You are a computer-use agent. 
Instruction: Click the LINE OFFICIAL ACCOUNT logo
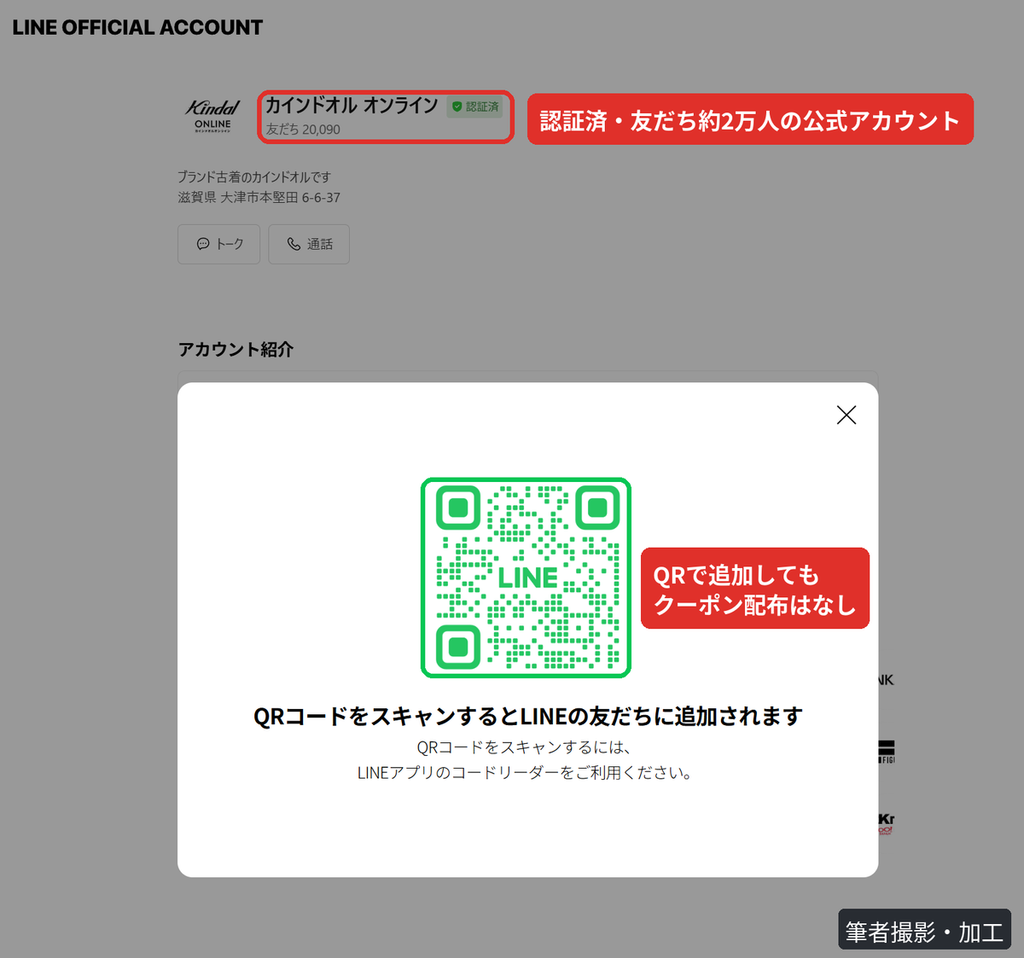point(137,27)
